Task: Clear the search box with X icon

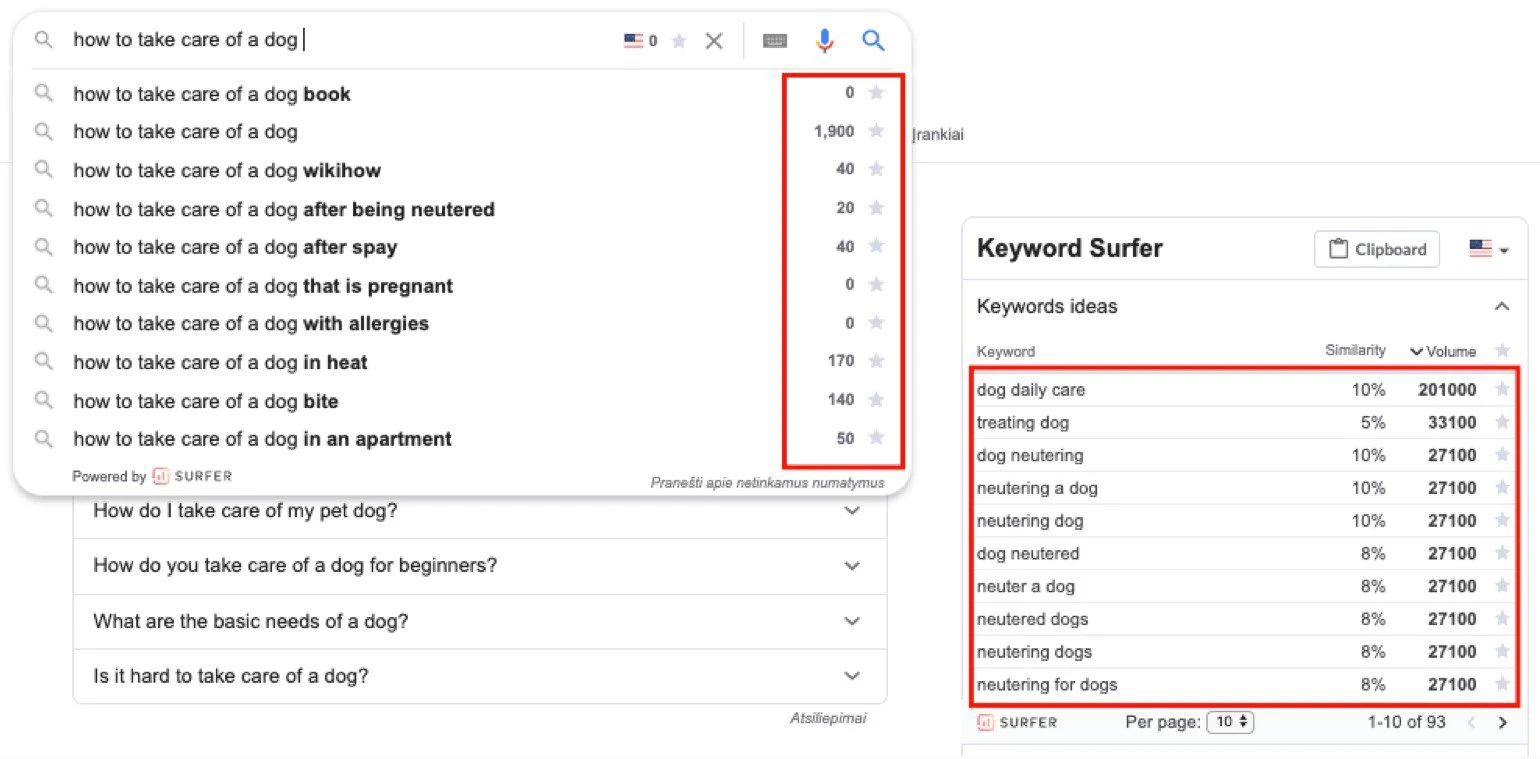Action: pyautogui.click(x=714, y=41)
